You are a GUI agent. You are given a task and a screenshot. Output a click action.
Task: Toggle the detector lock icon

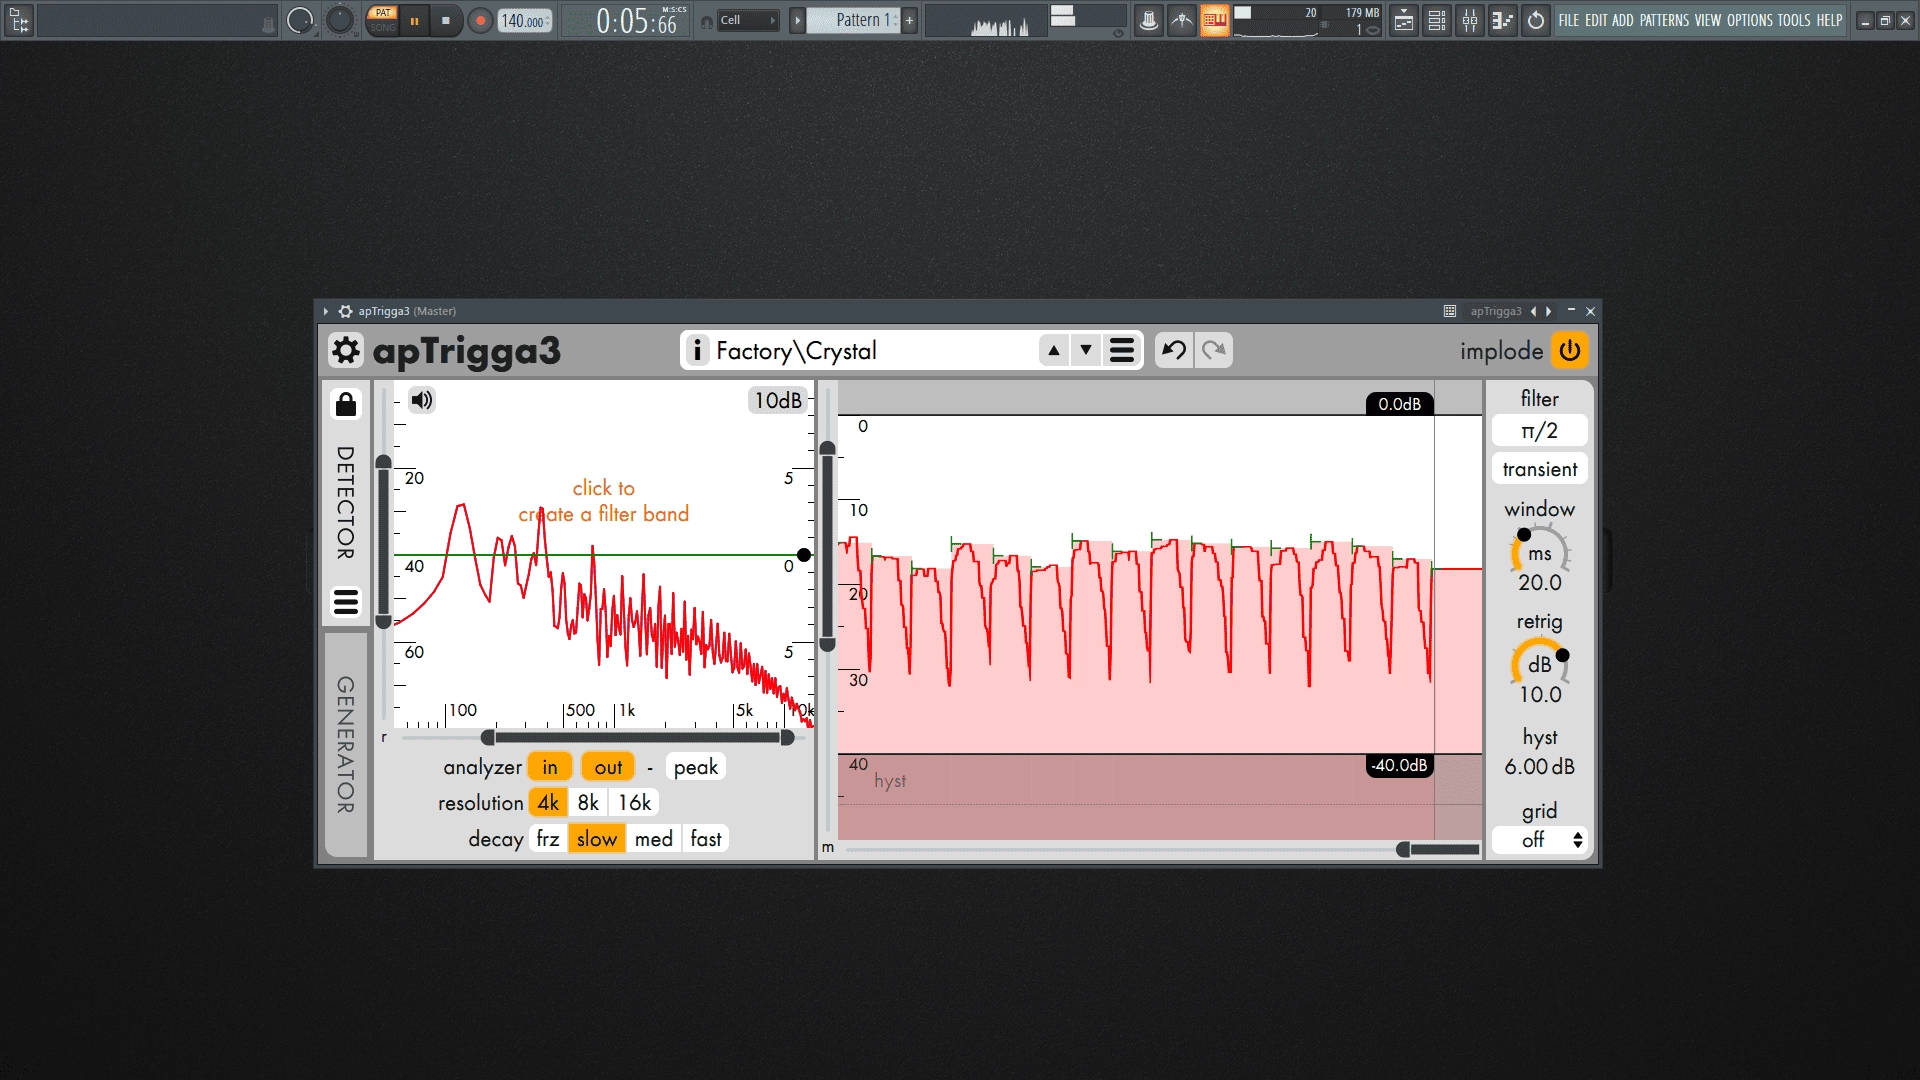[346, 404]
